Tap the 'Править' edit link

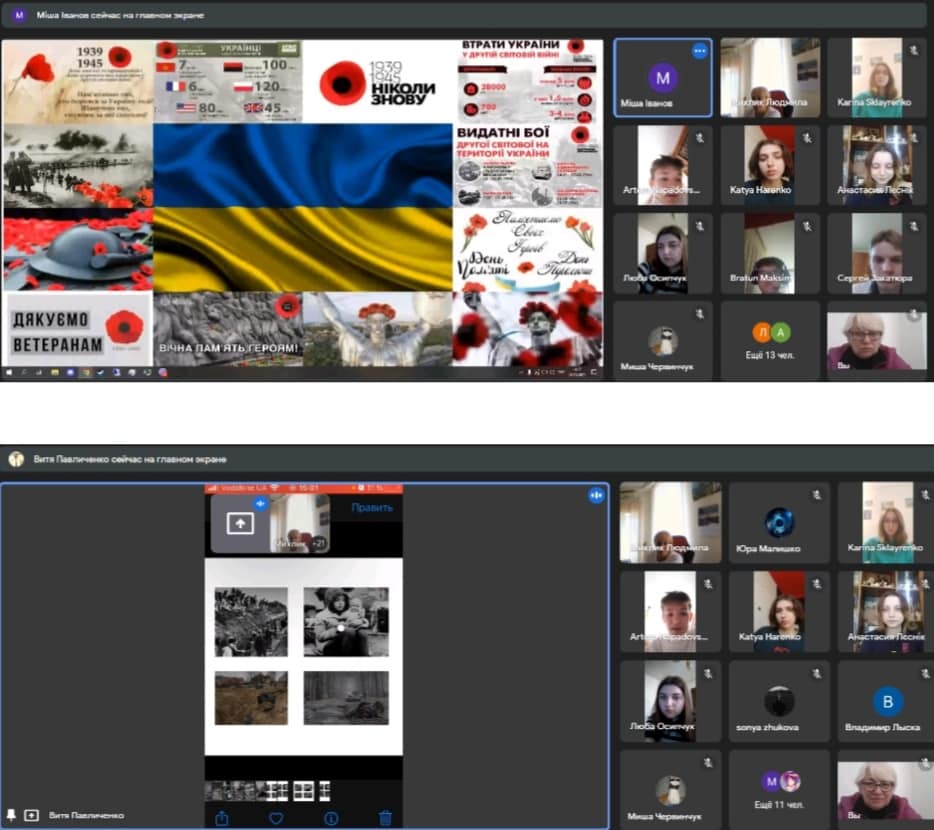[x=371, y=507]
